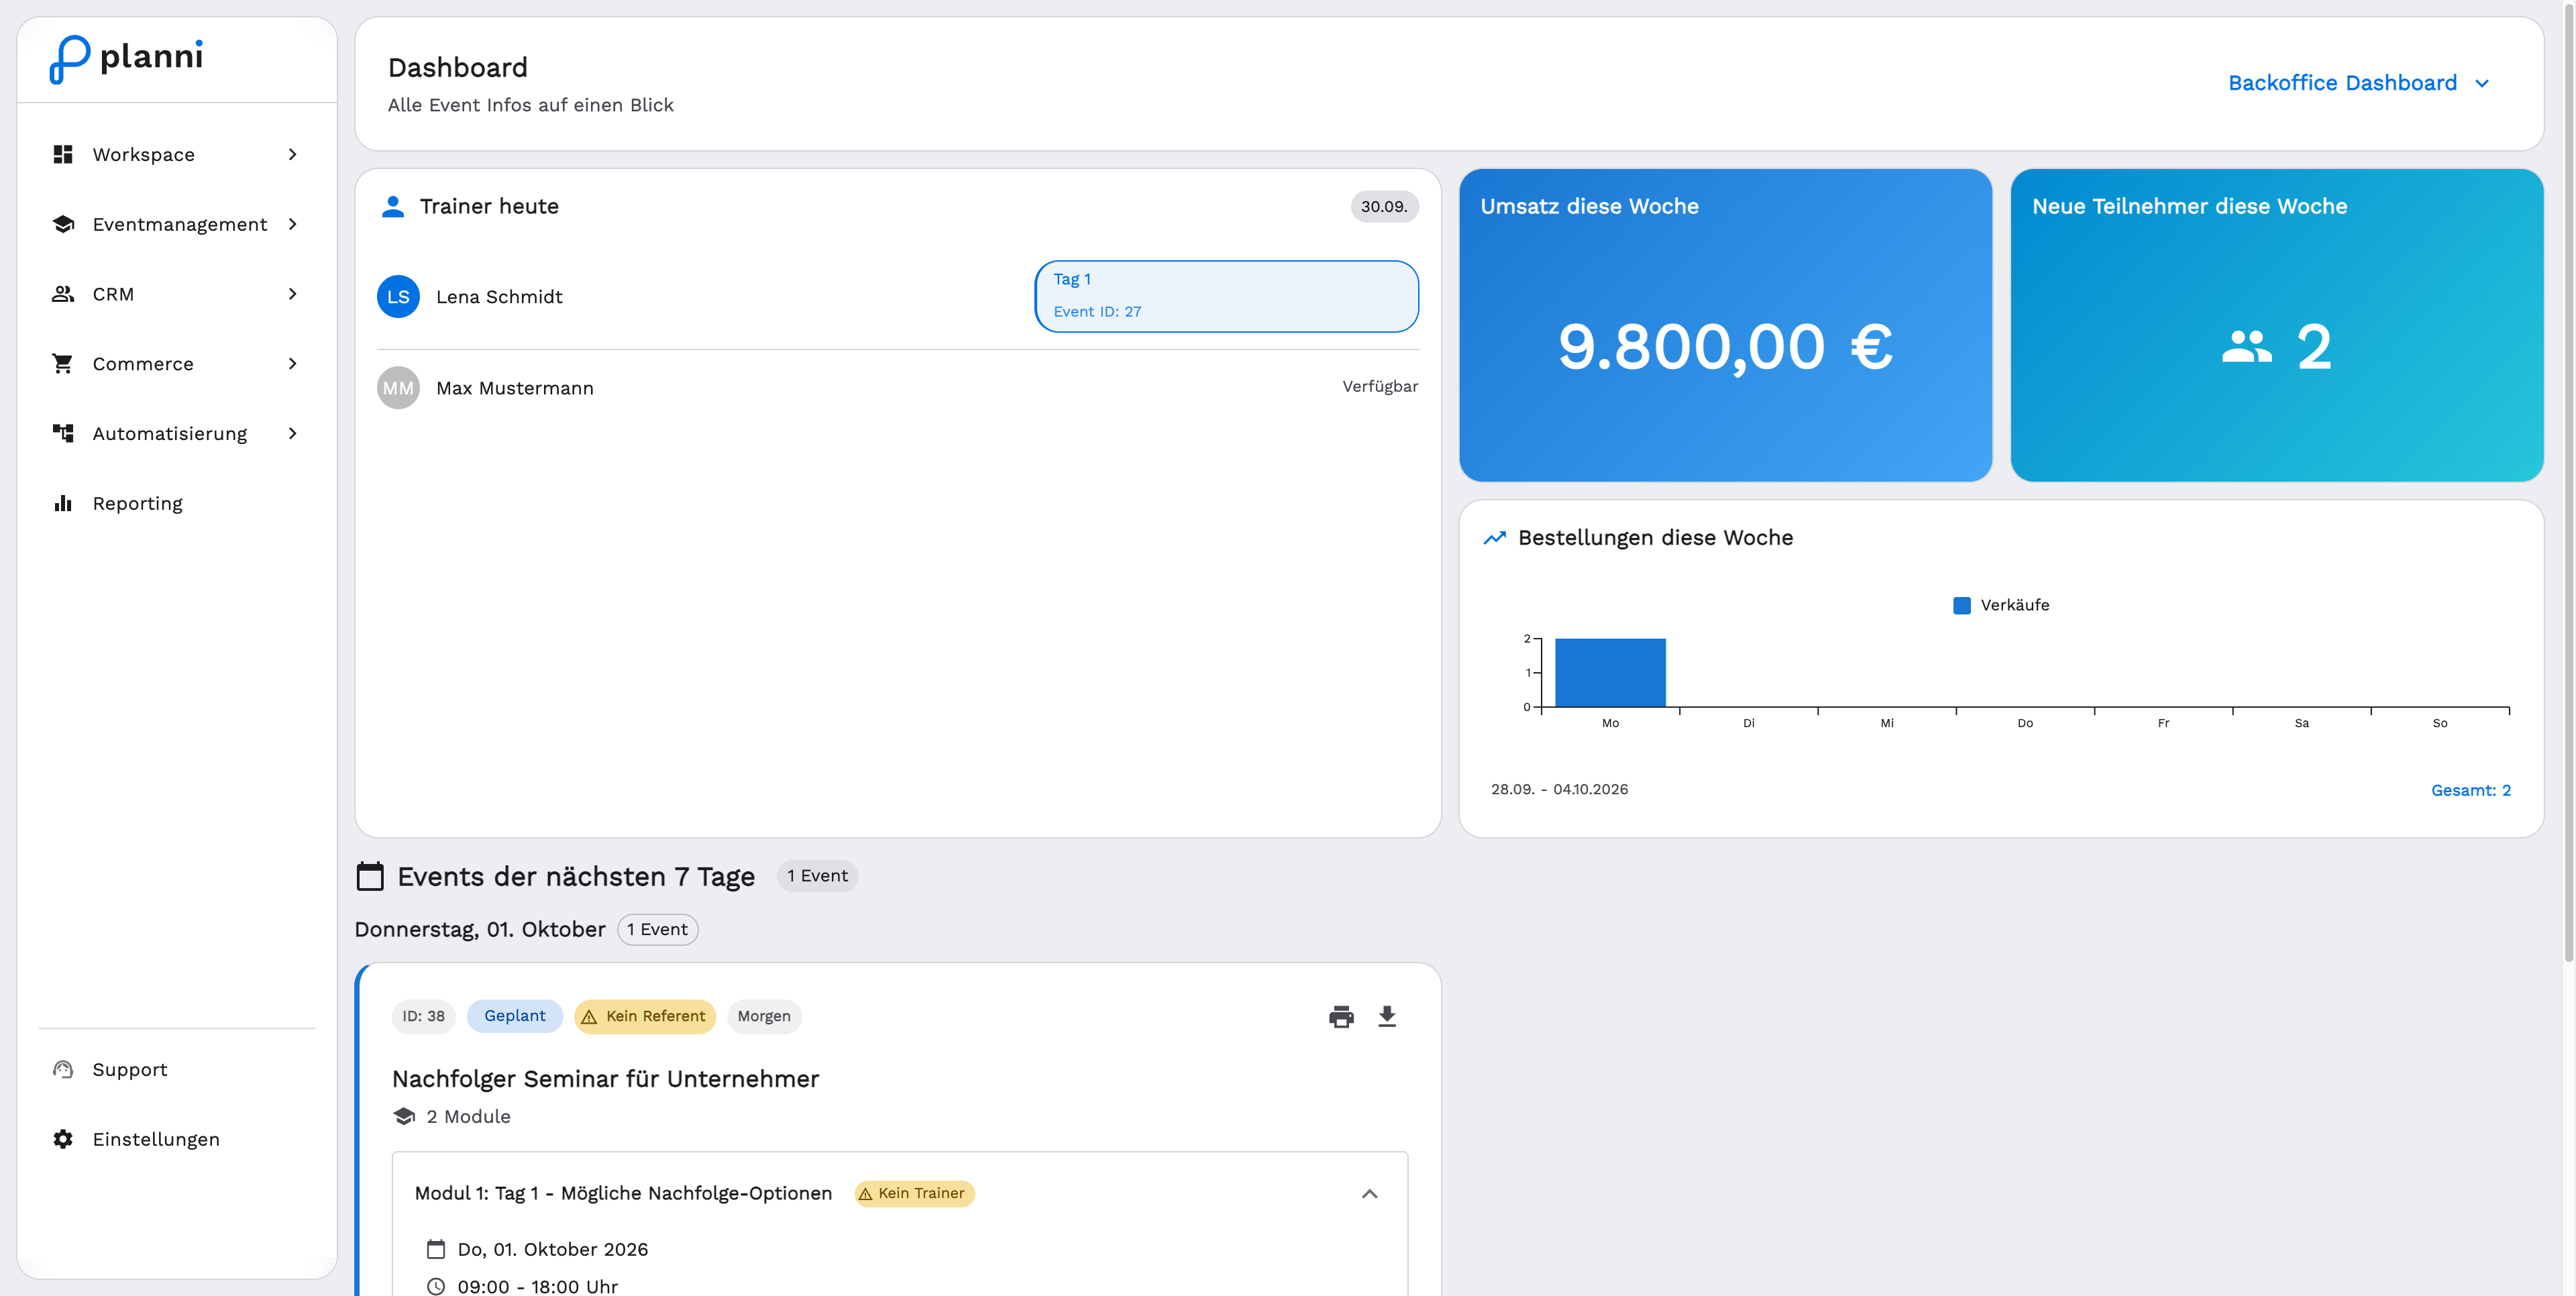2576x1296 pixels.
Task: Click Lena Schmidt's LS avatar
Action: tap(398, 297)
